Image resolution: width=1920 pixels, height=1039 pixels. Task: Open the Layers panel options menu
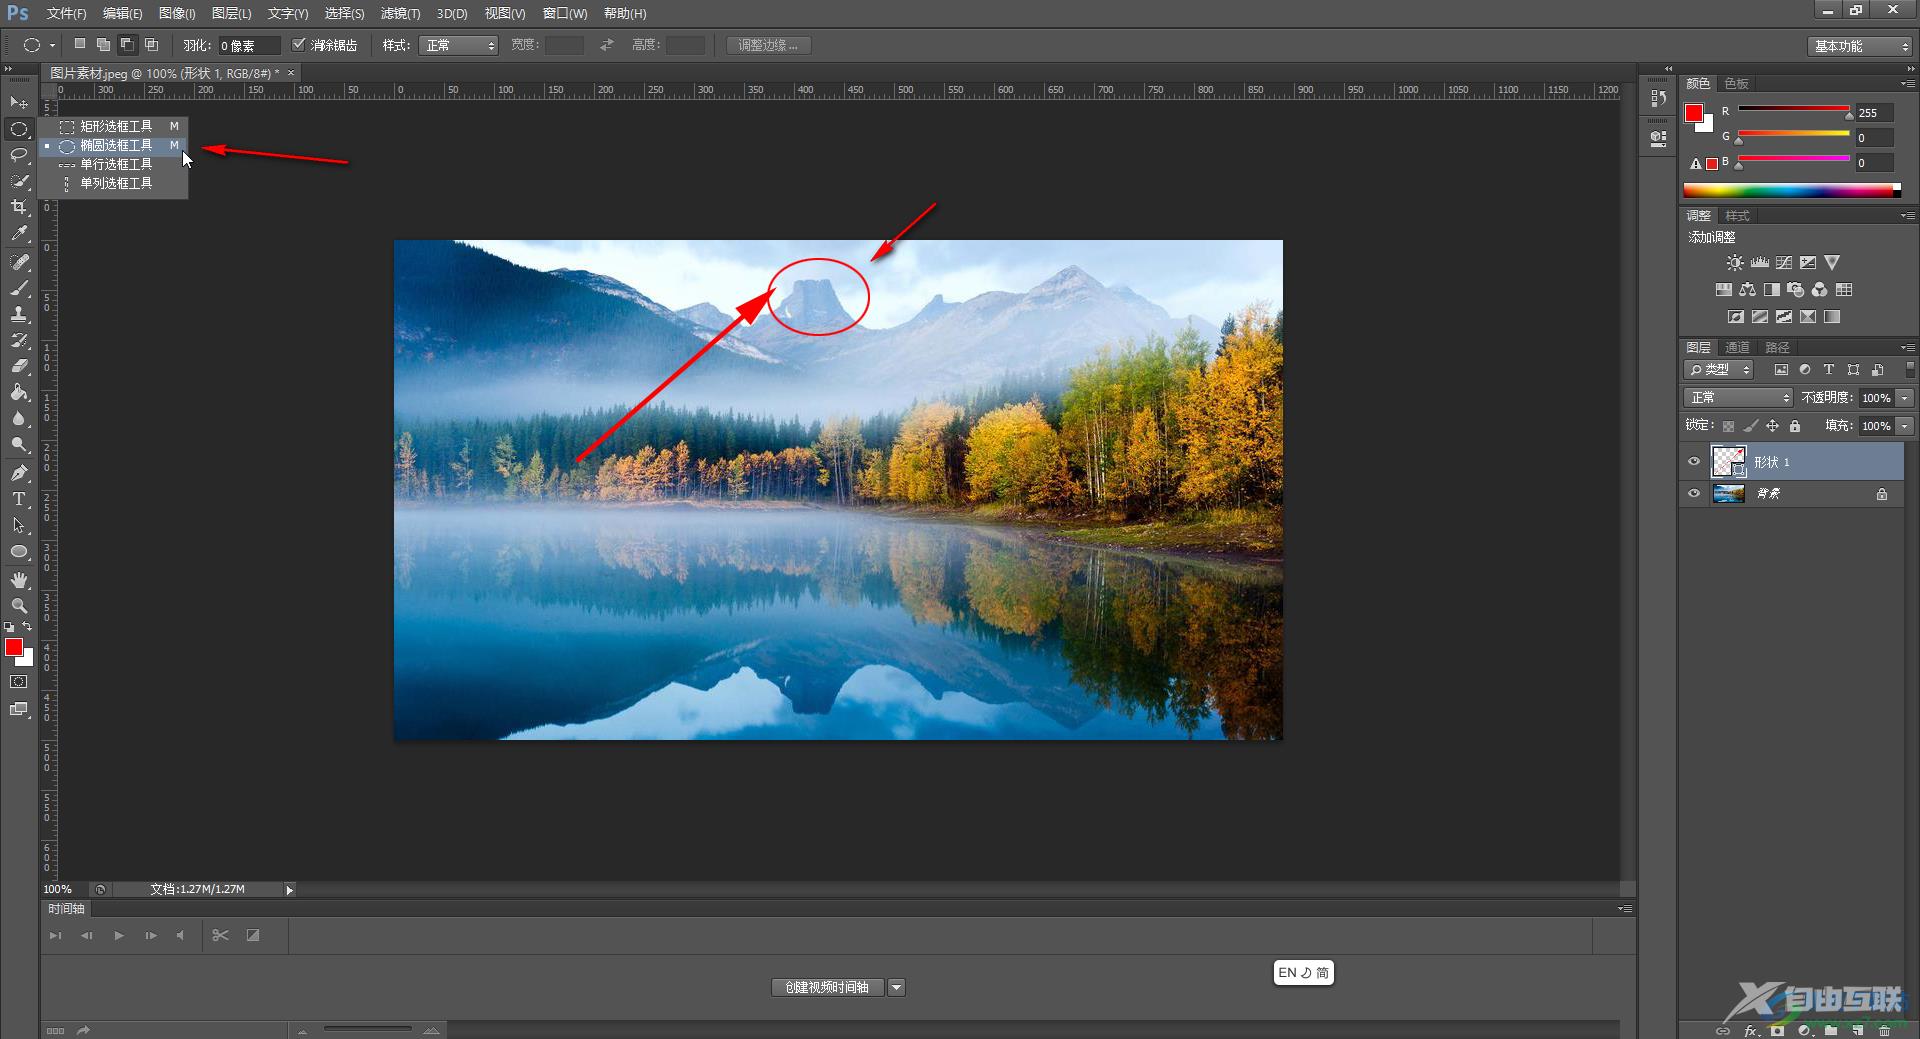click(1908, 347)
